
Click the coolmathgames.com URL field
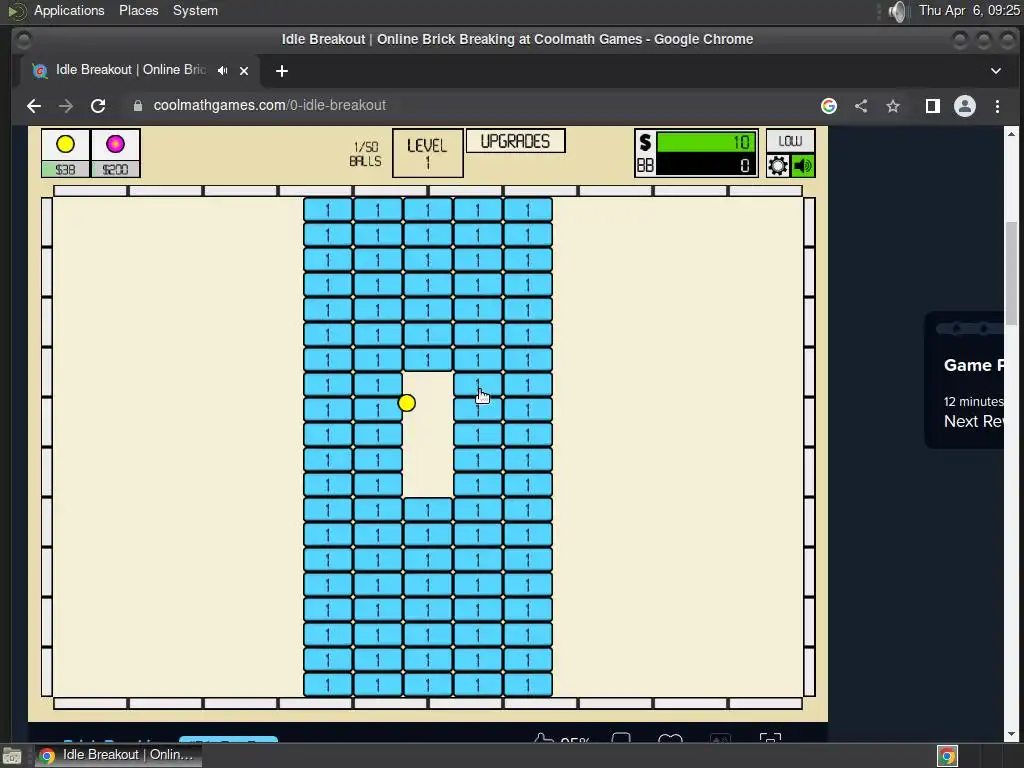point(270,106)
